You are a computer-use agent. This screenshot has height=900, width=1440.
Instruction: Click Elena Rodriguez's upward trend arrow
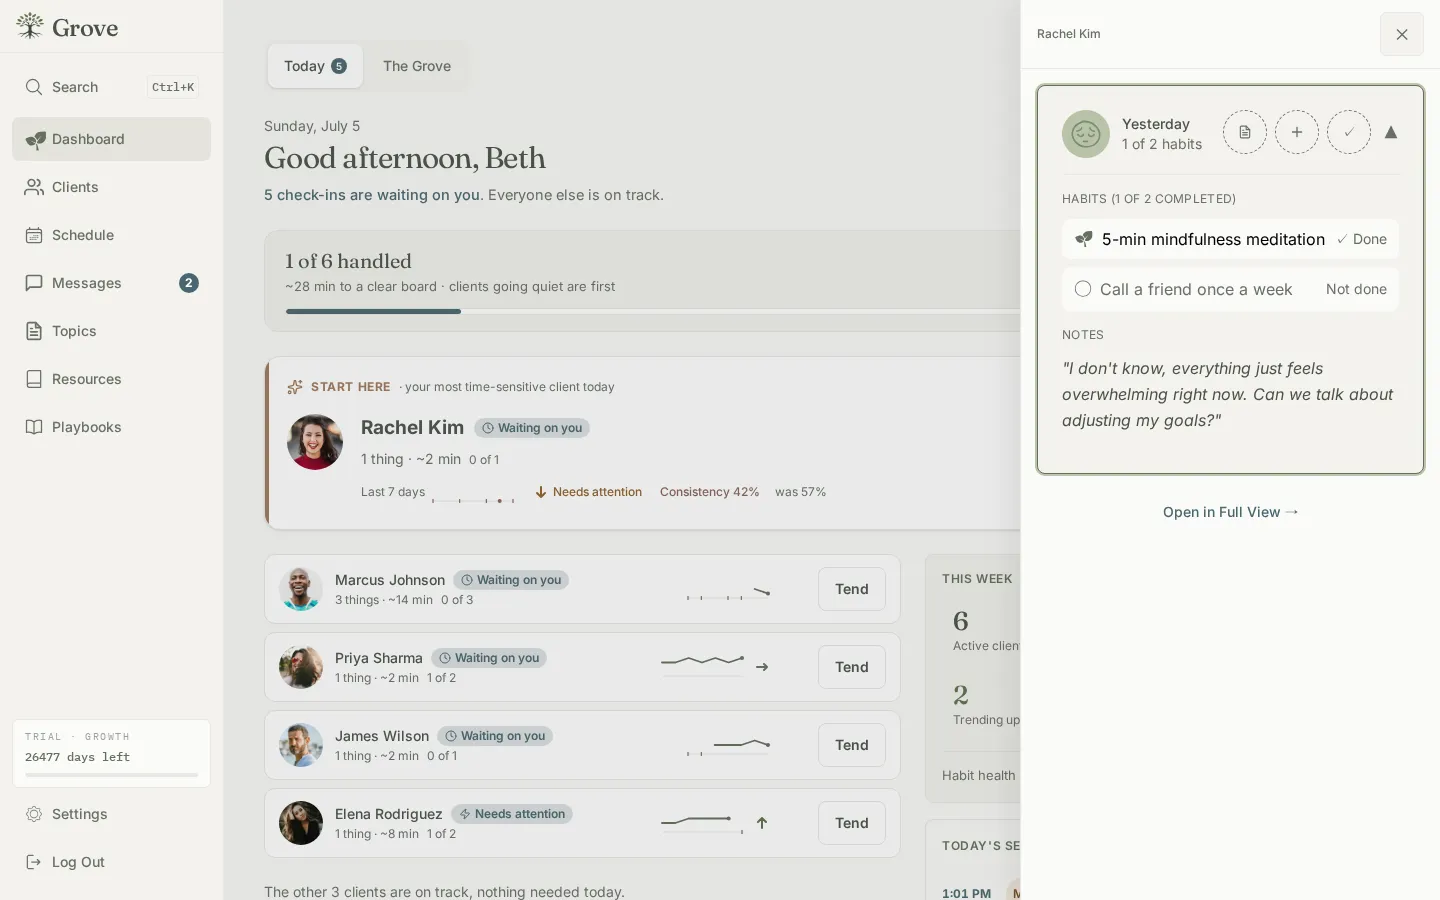pyautogui.click(x=762, y=823)
